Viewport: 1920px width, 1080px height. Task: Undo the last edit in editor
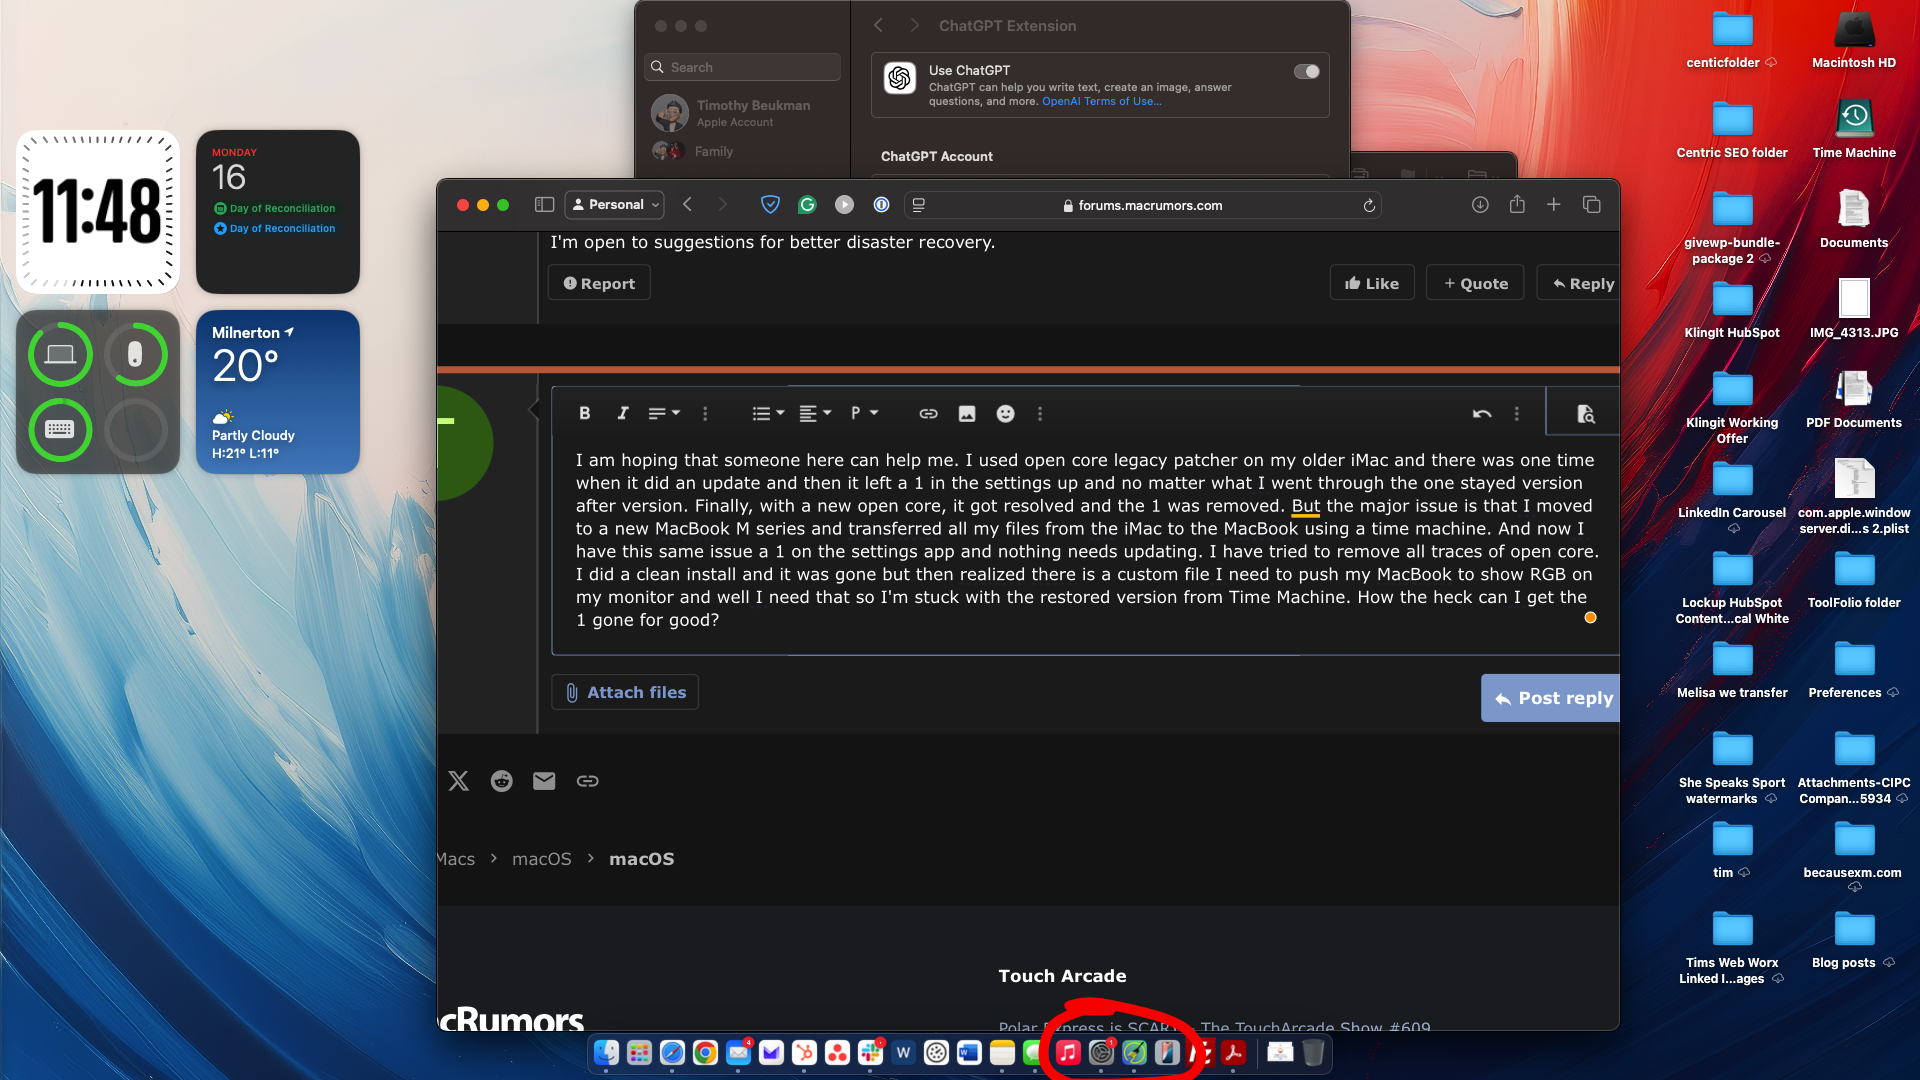(x=1482, y=413)
